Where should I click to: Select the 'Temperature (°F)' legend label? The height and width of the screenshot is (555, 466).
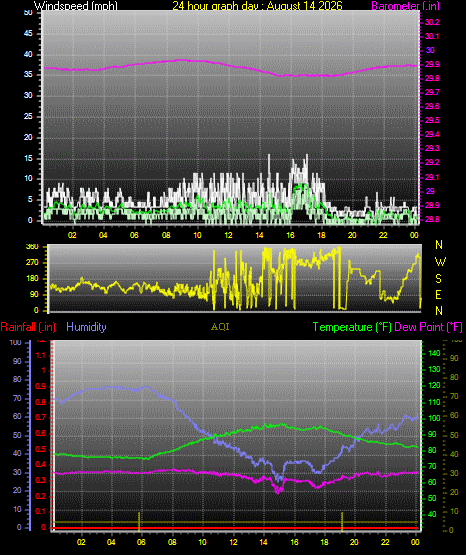coord(352,327)
